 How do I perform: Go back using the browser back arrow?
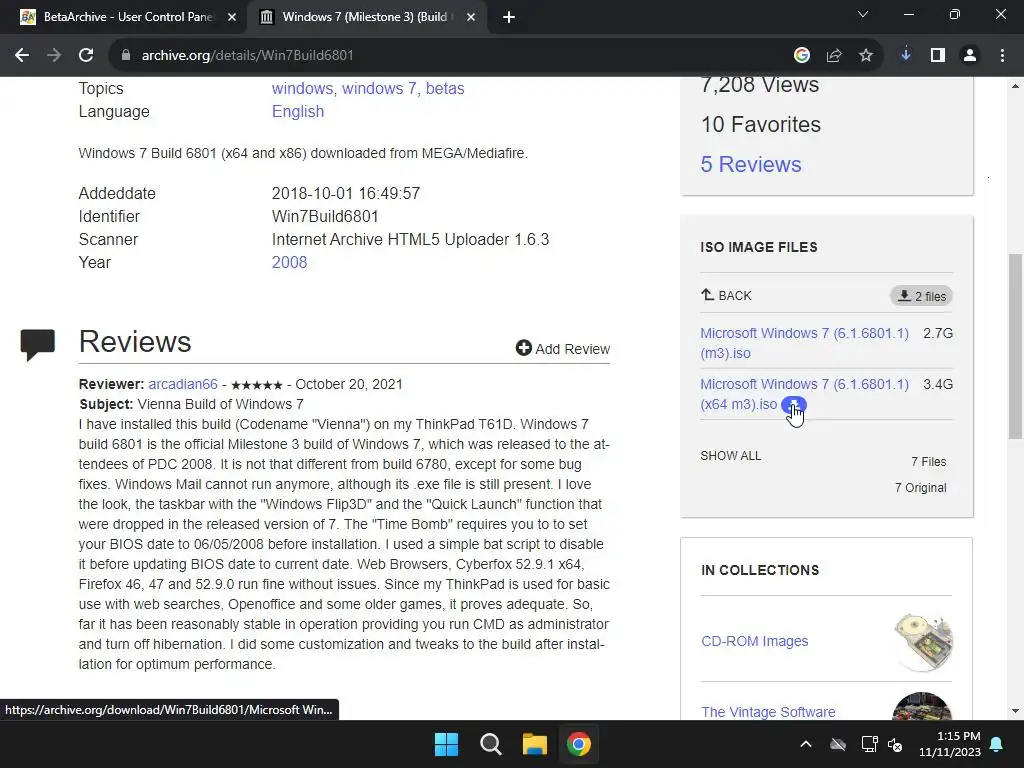22,56
